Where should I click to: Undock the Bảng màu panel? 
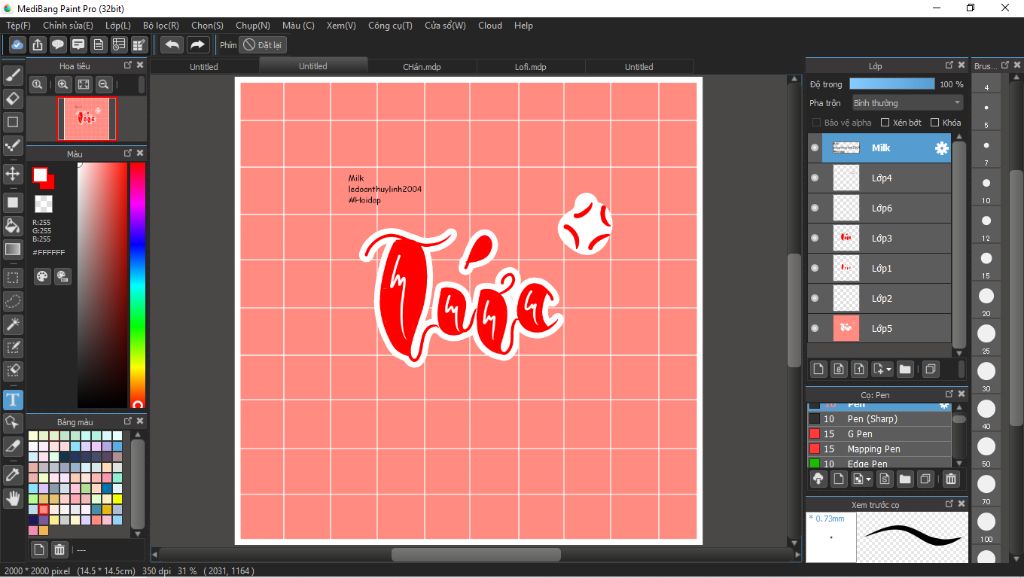(x=127, y=421)
